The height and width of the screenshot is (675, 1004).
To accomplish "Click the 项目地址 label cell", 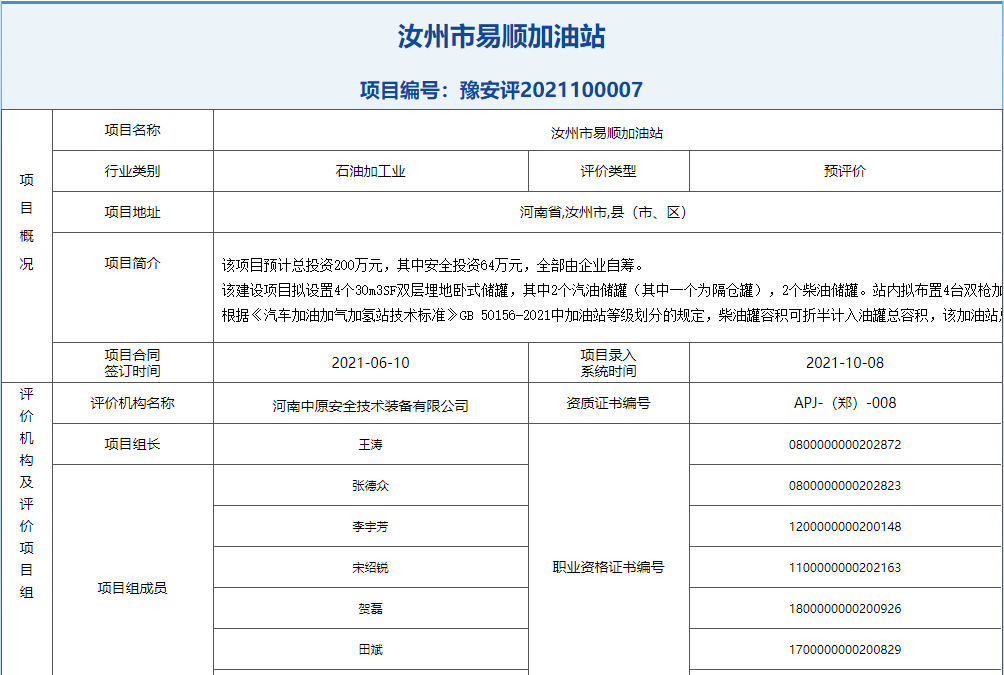I will coord(133,212).
